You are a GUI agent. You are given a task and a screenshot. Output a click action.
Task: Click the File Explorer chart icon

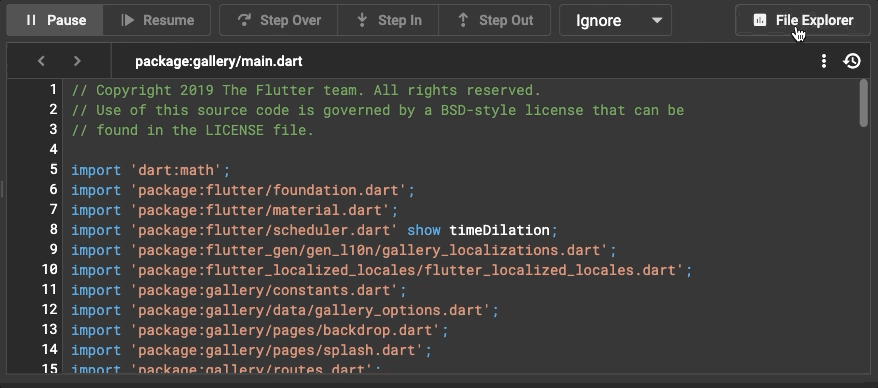[760, 21]
